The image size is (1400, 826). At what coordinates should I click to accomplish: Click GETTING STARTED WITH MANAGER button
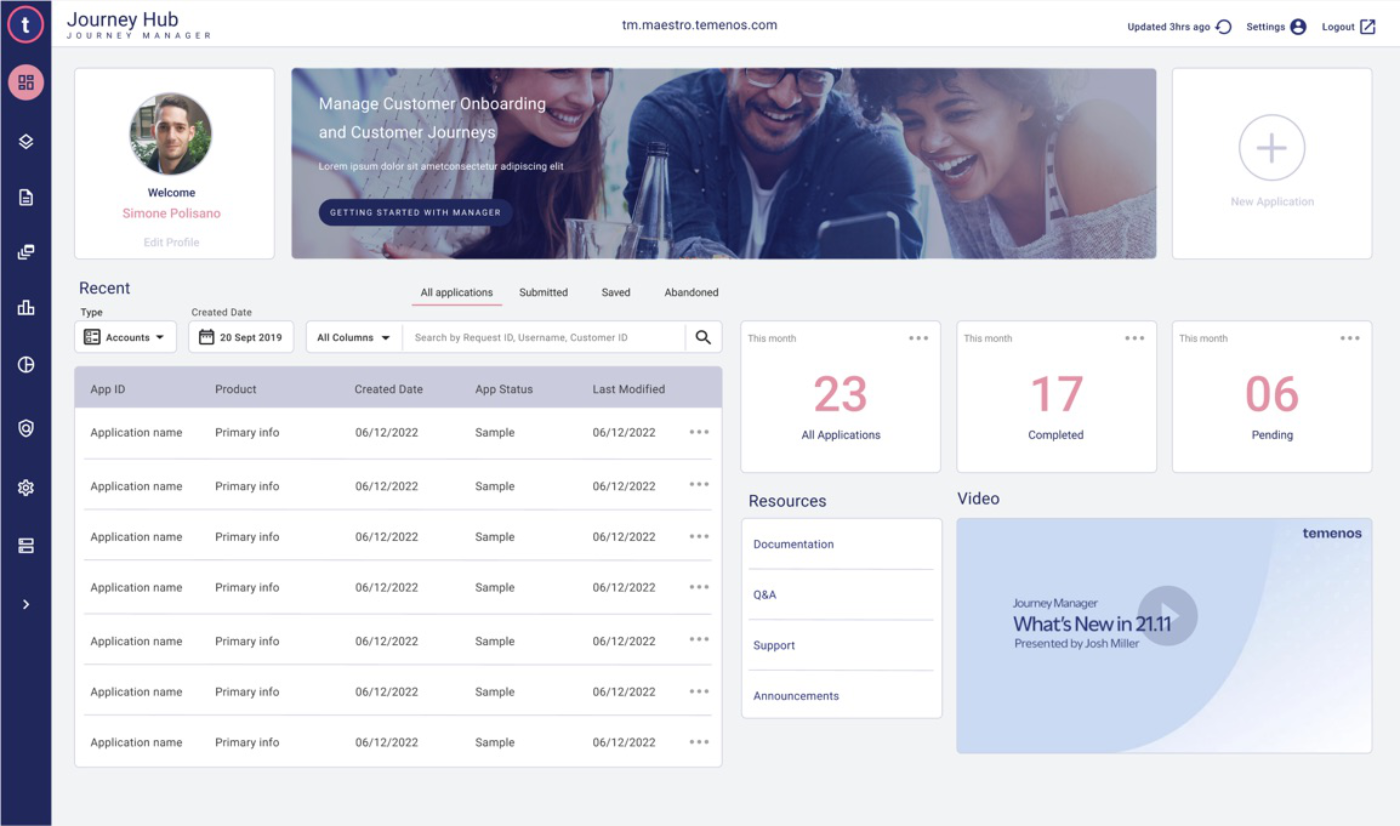click(415, 212)
